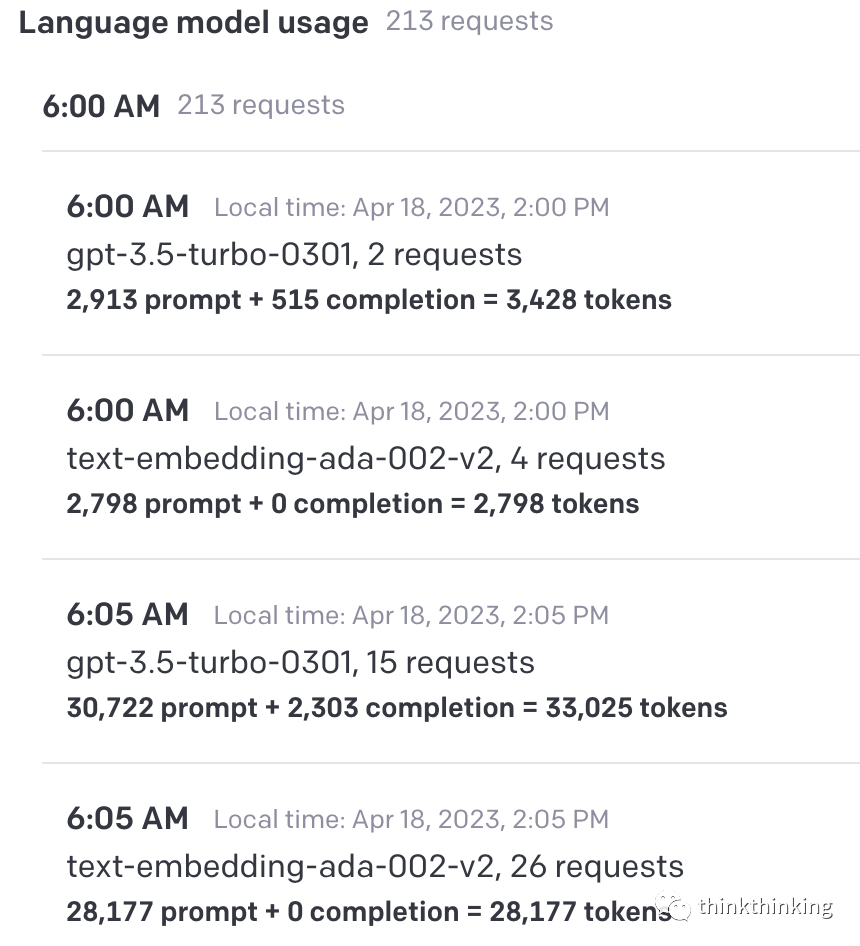Image resolution: width=860 pixels, height=946 pixels.
Task: Click the 6:05 AM time of gpt-3.5-turbo entry
Action: tap(128, 615)
